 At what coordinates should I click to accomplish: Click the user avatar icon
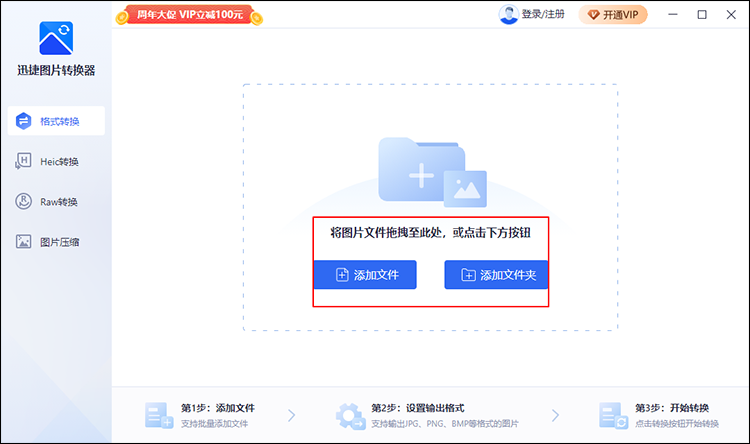click(508, 15)
